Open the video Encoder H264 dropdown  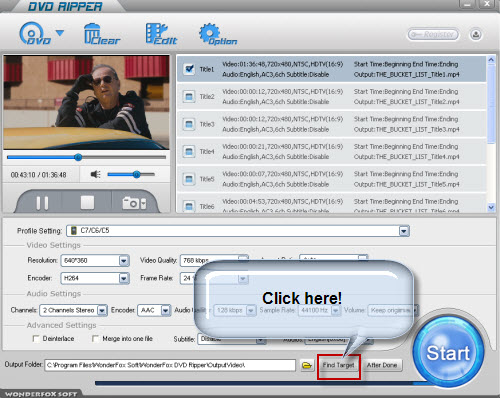point(124,278)
